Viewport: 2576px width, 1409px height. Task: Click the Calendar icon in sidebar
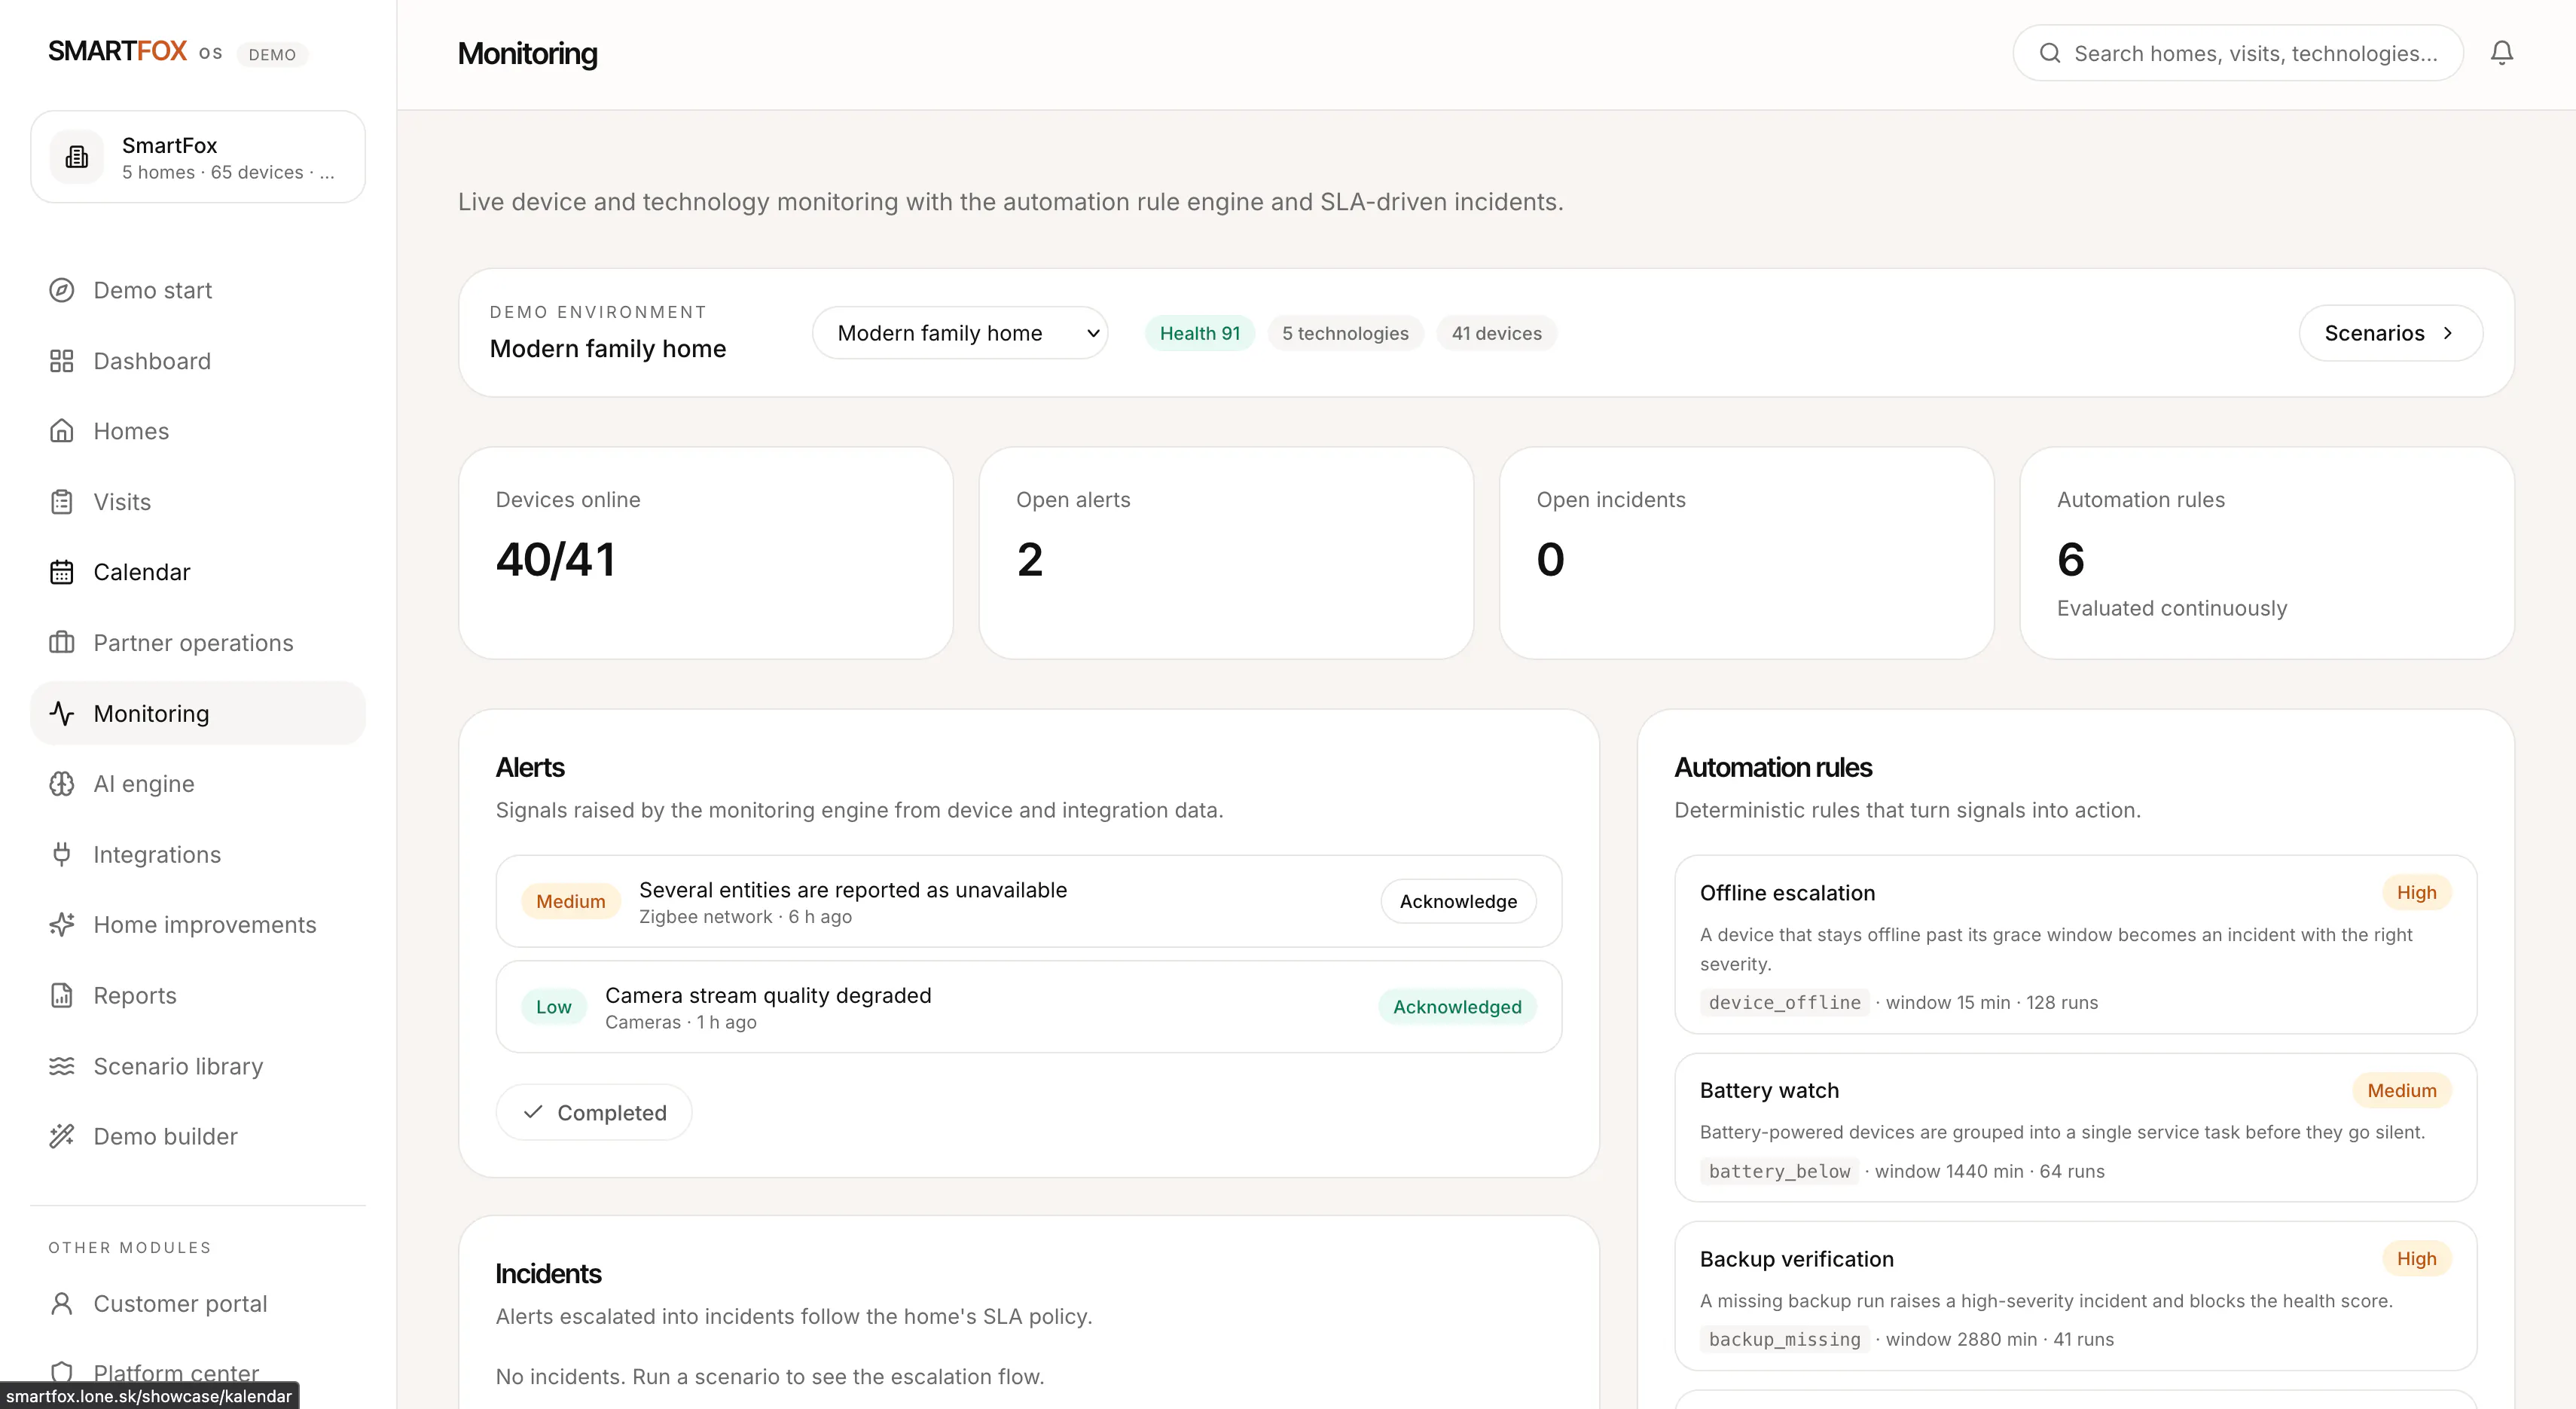tap(62, 572)
